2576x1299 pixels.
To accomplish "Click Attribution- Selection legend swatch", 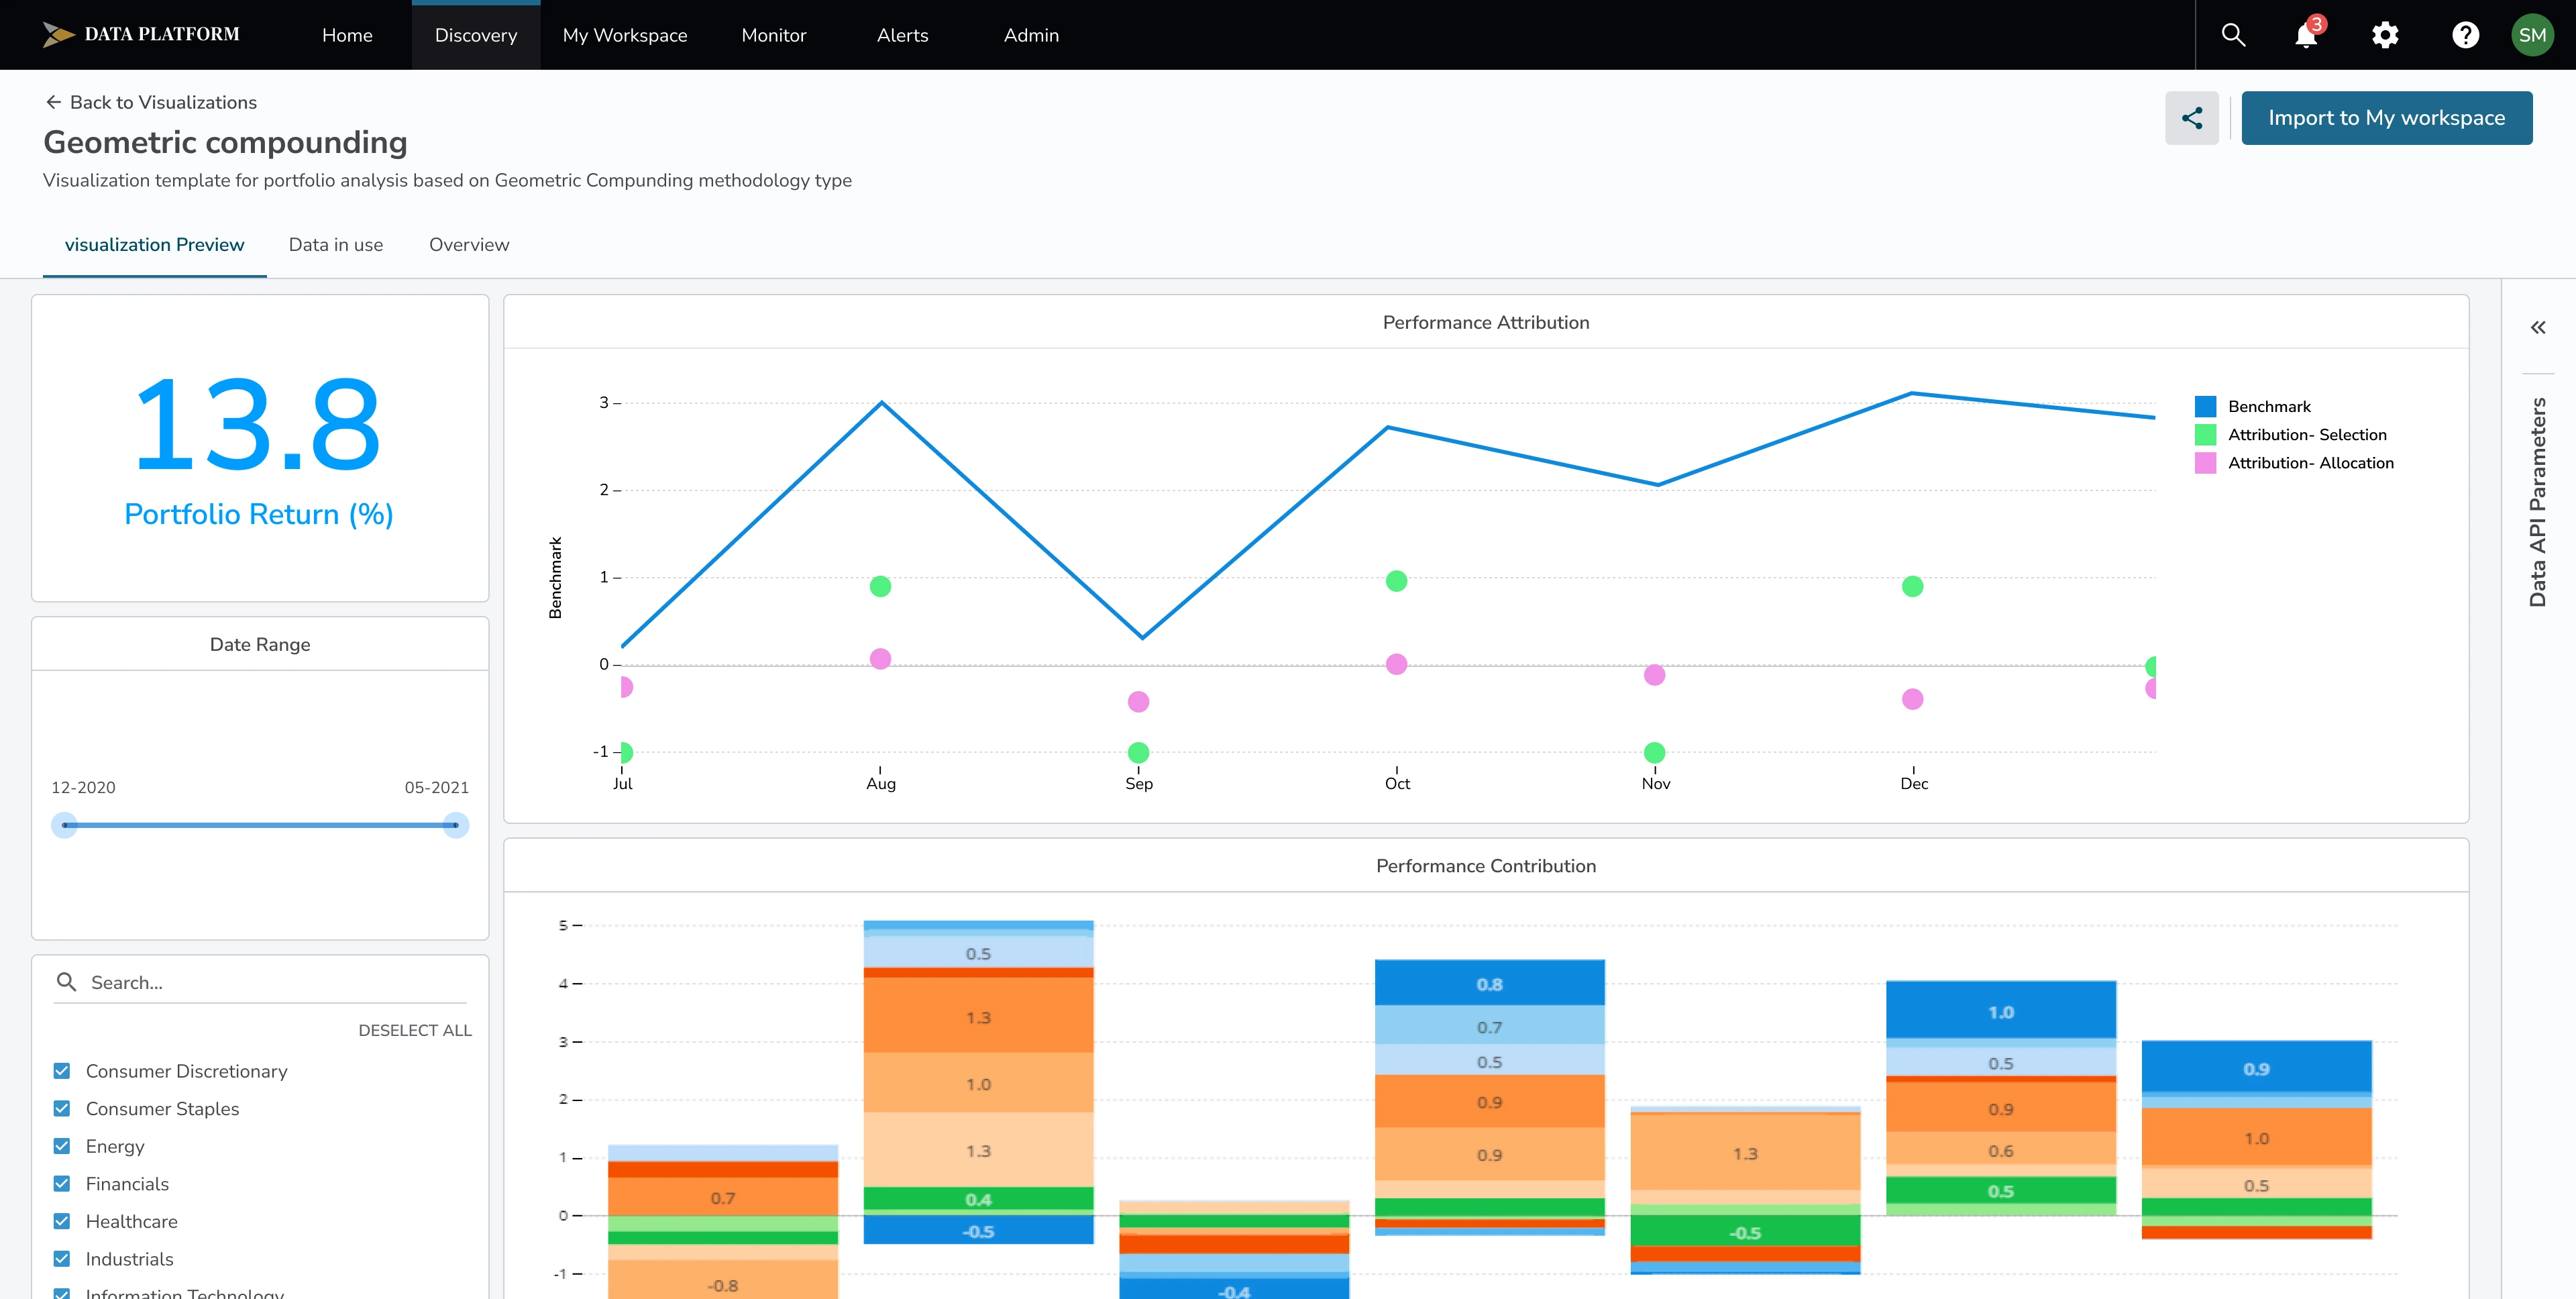I will click(x=2205, y=435).
